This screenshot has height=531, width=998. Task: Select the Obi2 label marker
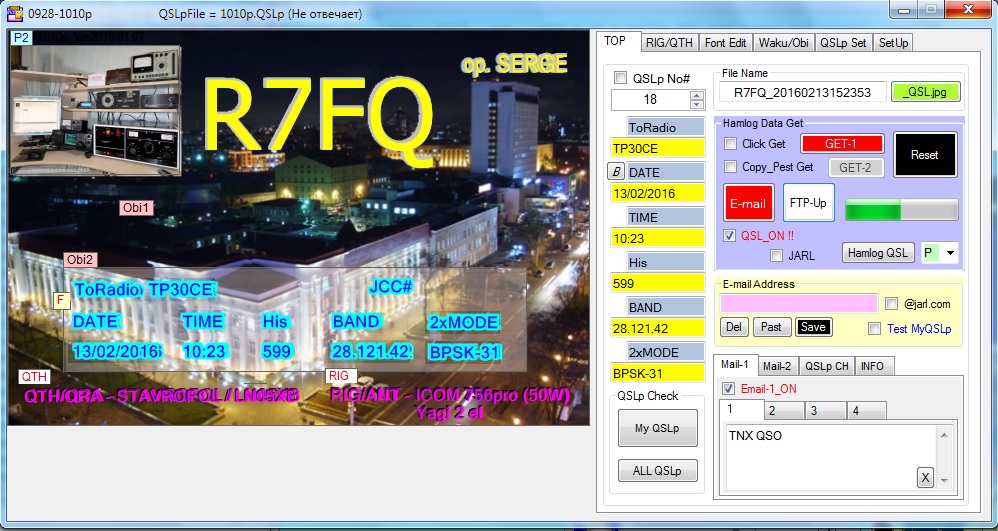pyautogui.click(x=80, y=260)
